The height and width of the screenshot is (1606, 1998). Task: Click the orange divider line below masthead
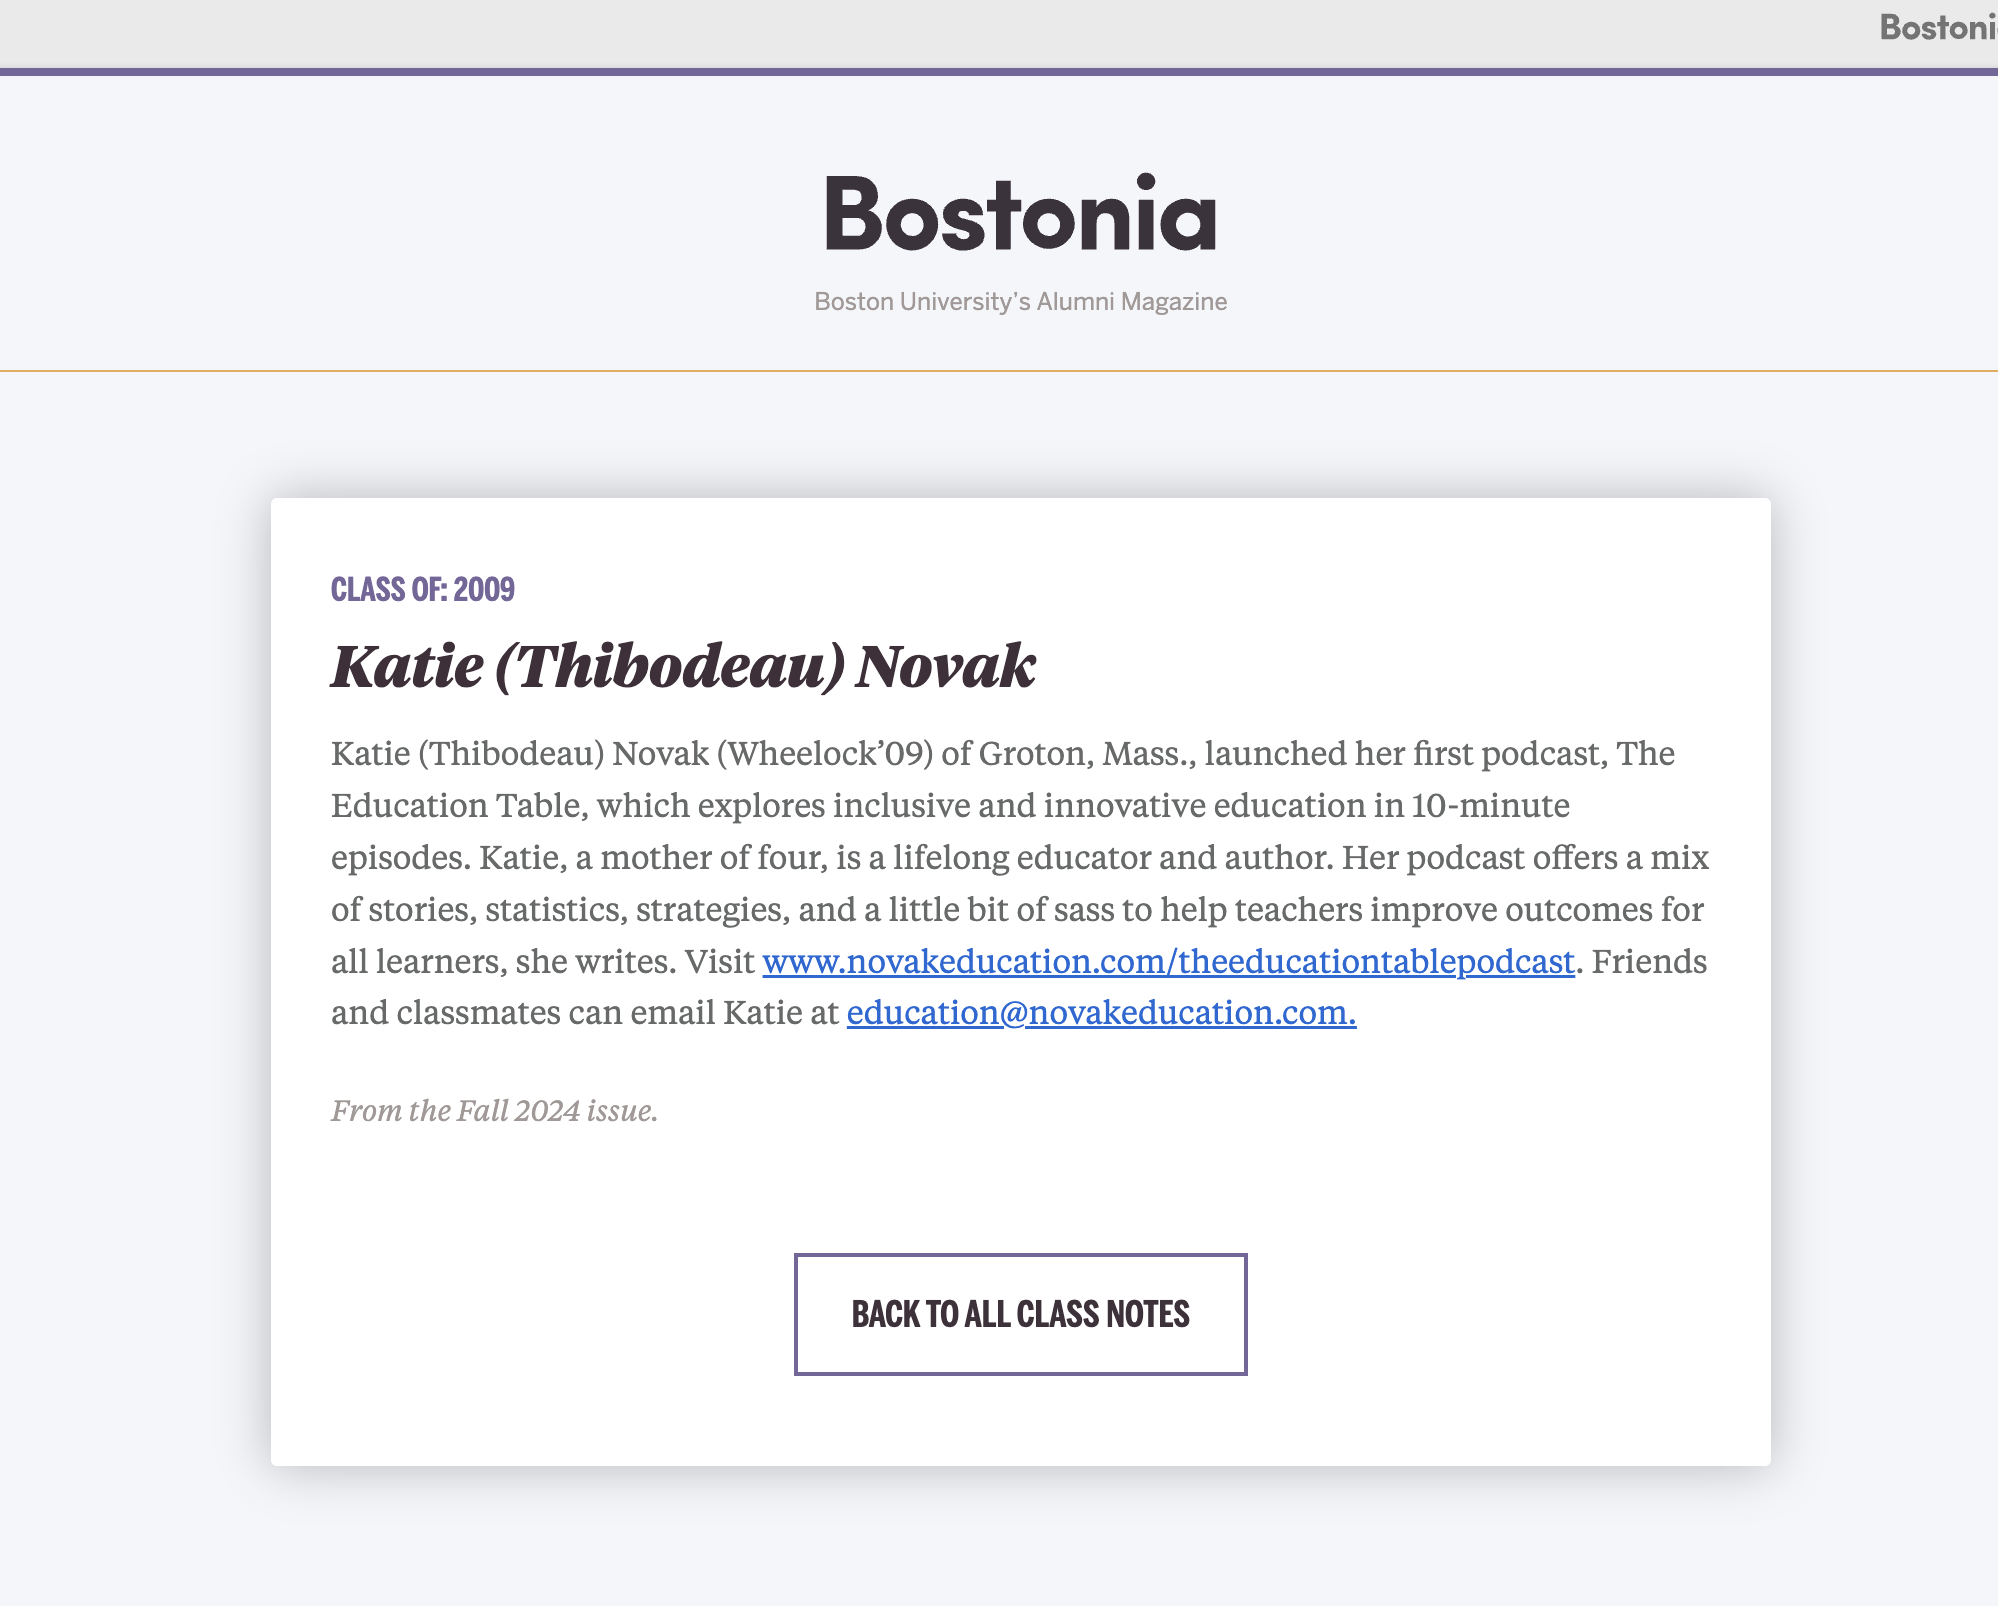[999, 371]
